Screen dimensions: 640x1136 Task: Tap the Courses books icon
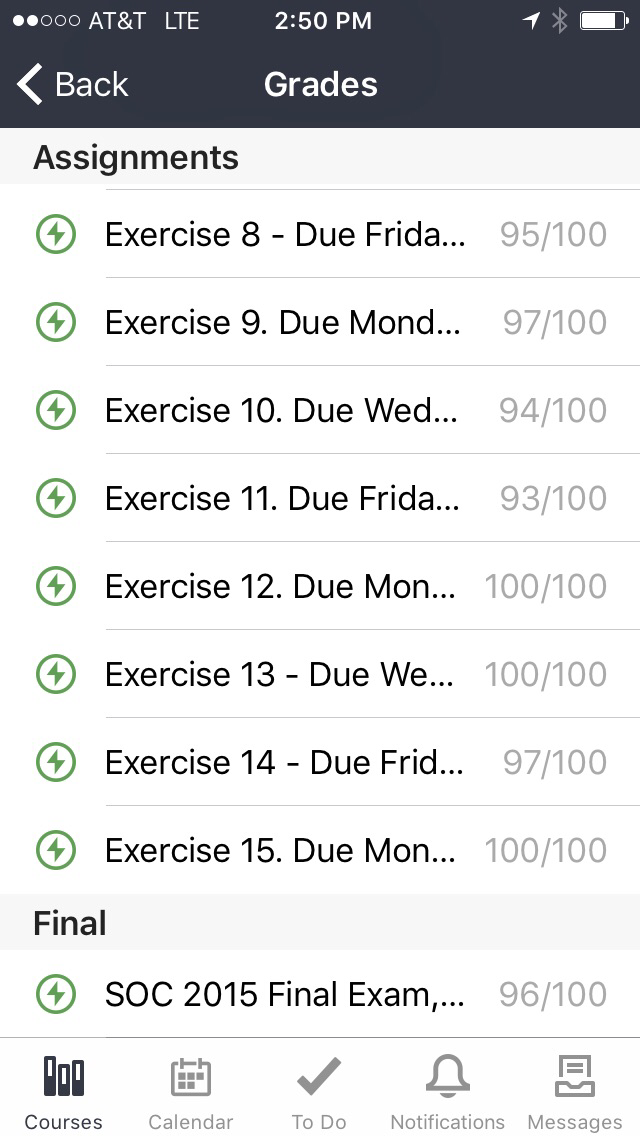point(64,1078)
